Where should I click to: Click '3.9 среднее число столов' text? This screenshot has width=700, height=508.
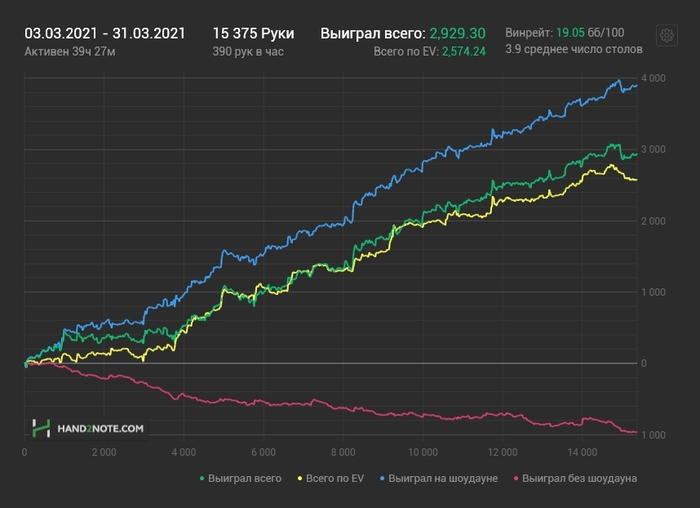[574, 49]
